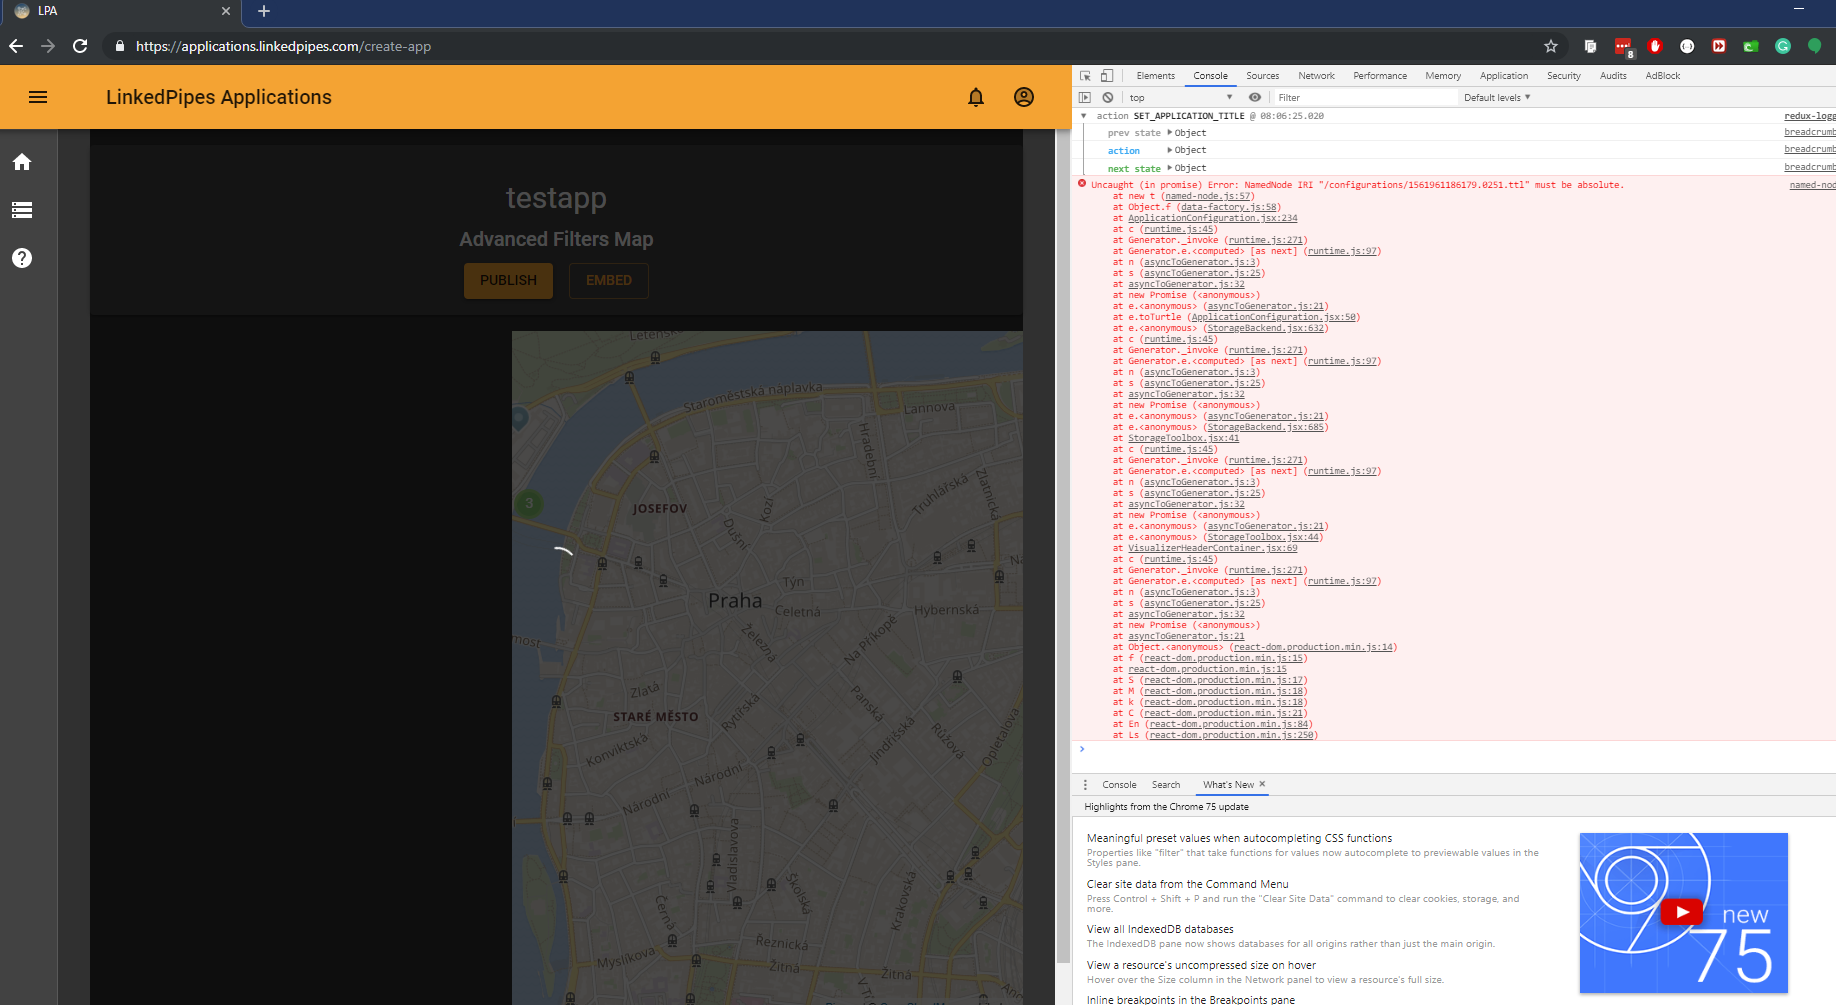This screenshot has width=1836, height=1005.
Task: Open the user account profile icon
Action: tap(1024, 97)
